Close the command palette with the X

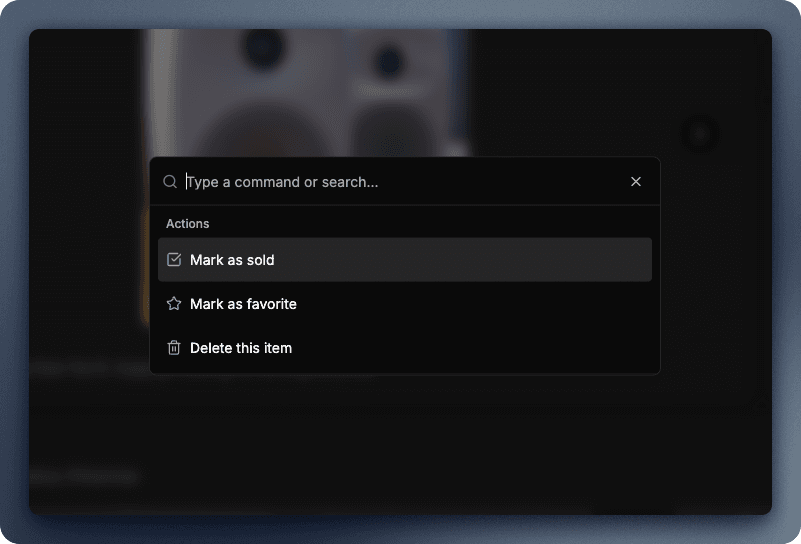pos(636,182)
